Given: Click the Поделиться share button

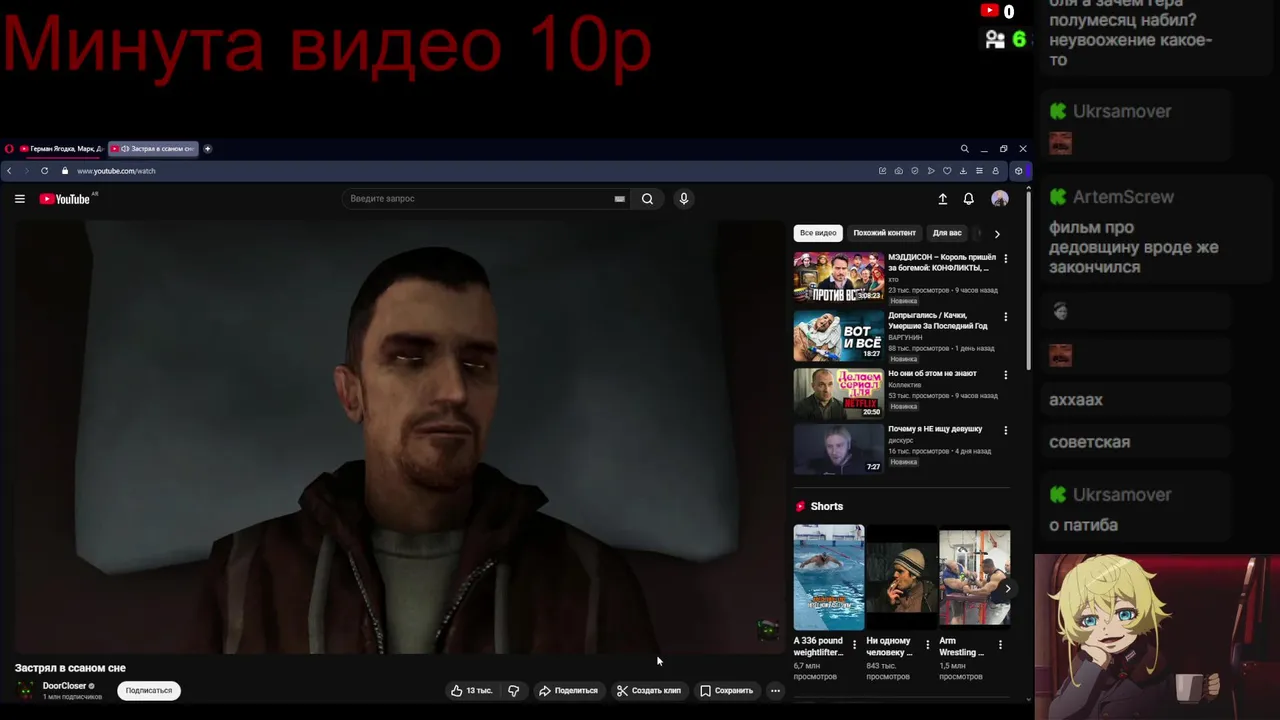Looking at the screenshot, I should pyautogui.click(x=568, y=690).
